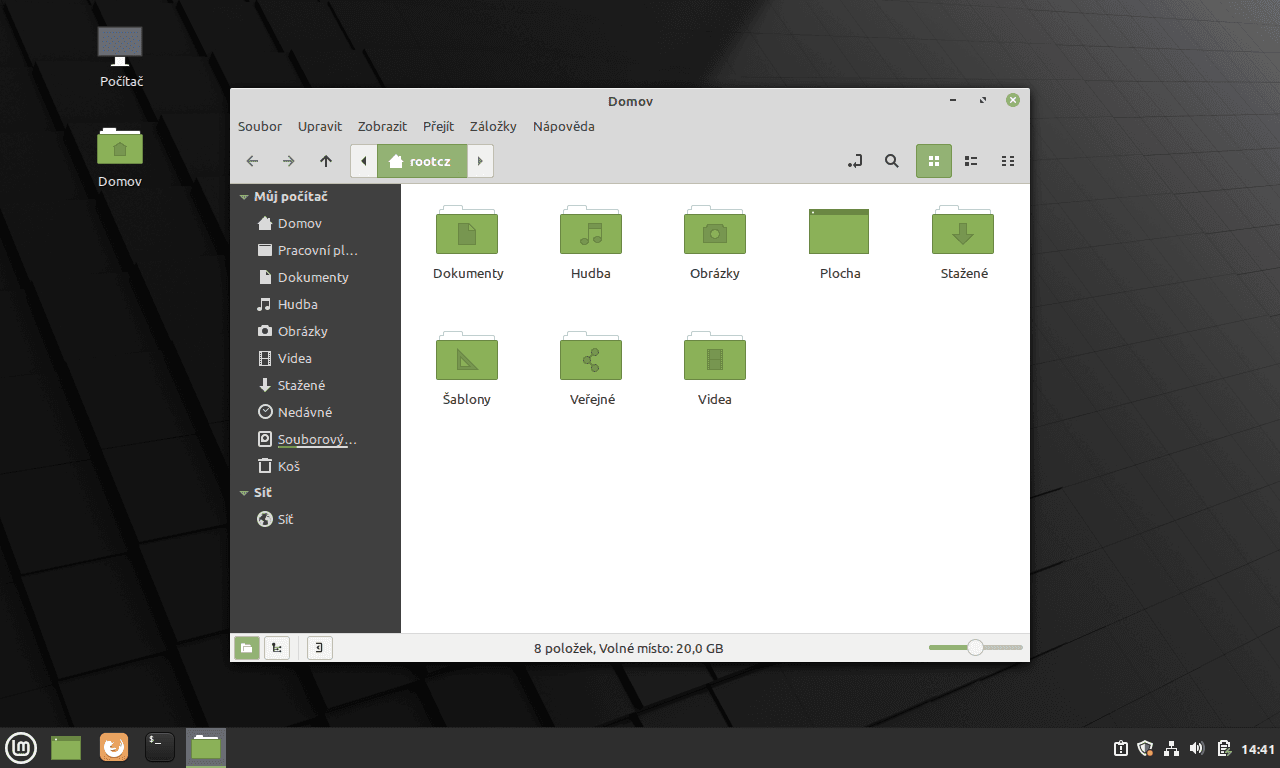Collapse the Síť section
Screen dimensions: 1280x768
click(243, 492)
